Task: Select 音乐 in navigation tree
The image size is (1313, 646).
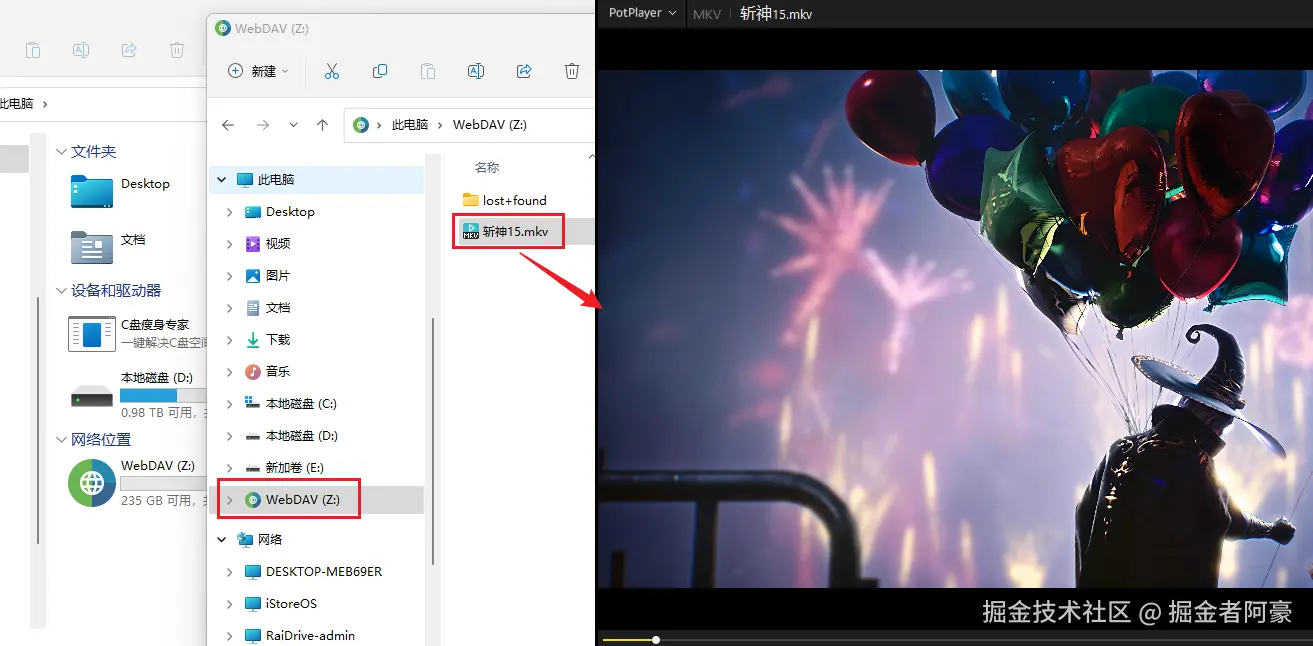Action: point(278,372)
